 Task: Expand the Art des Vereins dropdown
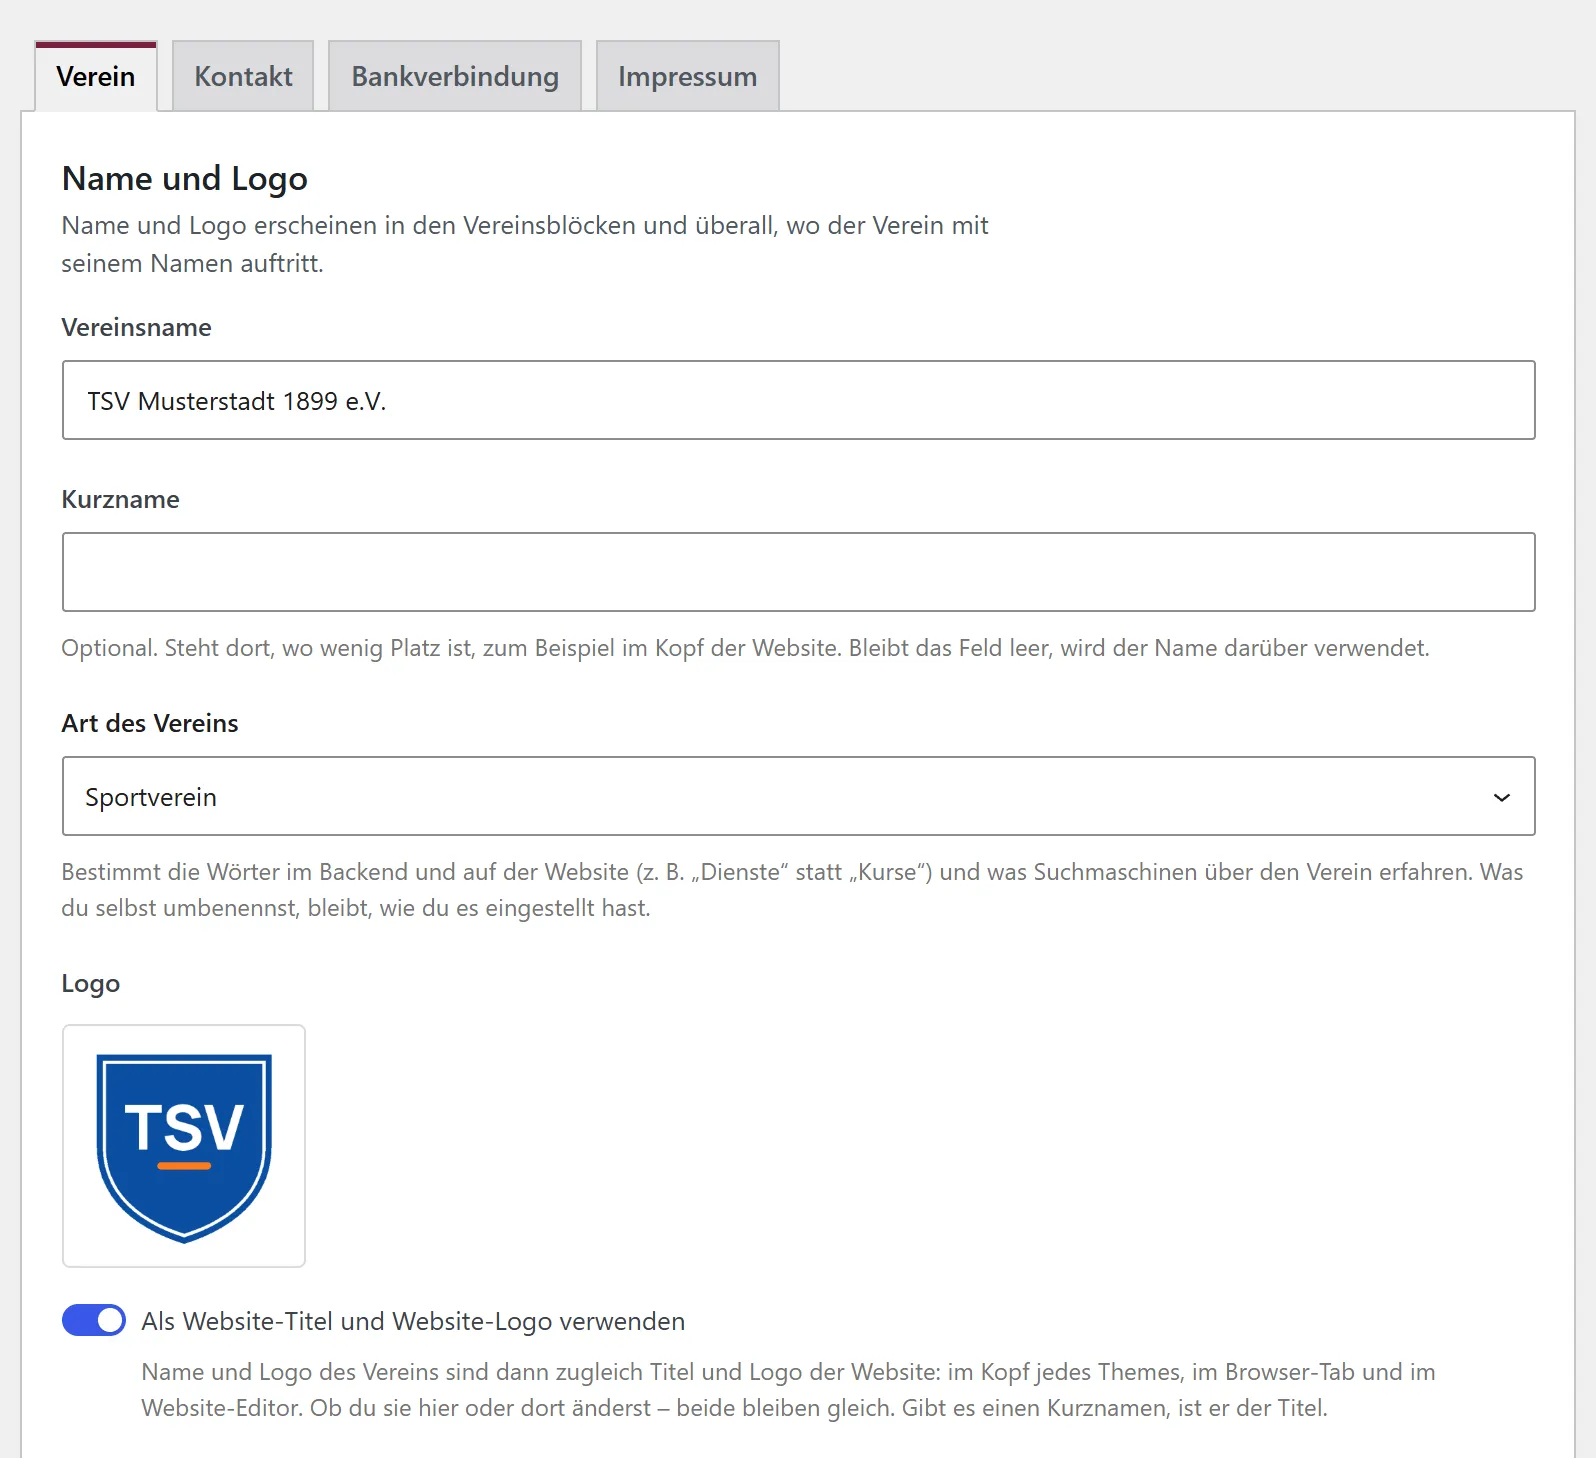798,796
